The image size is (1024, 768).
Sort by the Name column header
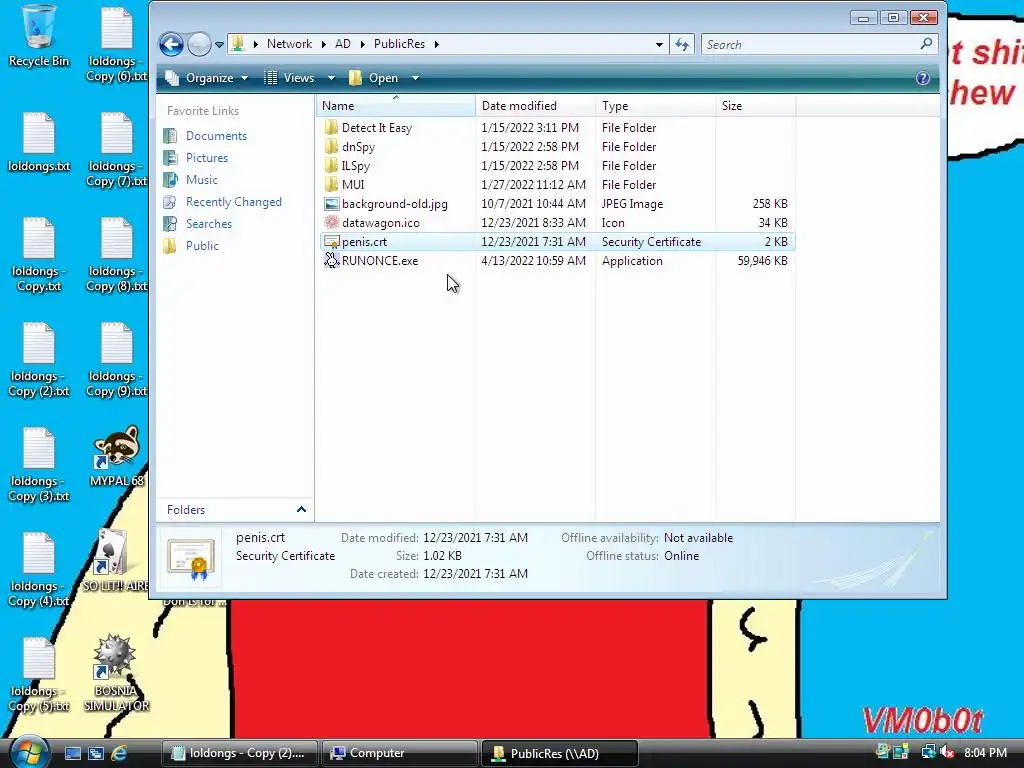(x=396, y=106)
